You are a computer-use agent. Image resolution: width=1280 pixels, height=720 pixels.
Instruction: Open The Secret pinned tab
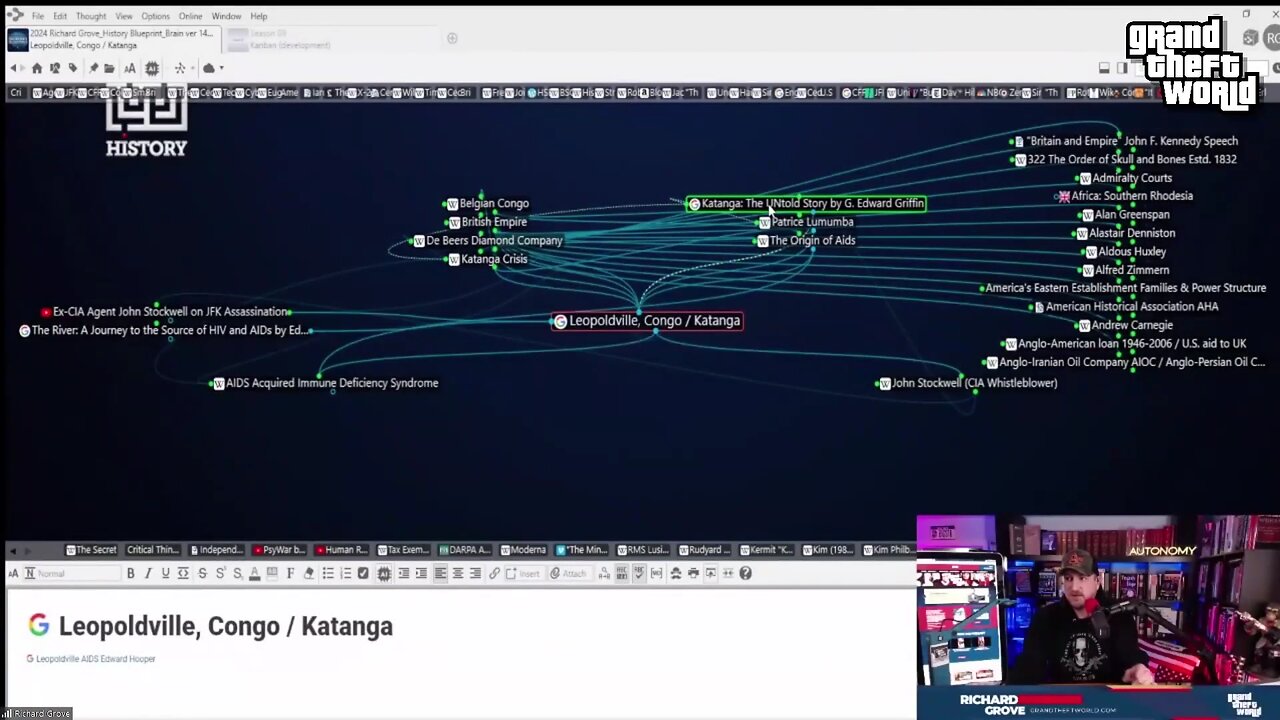[91, 550]
